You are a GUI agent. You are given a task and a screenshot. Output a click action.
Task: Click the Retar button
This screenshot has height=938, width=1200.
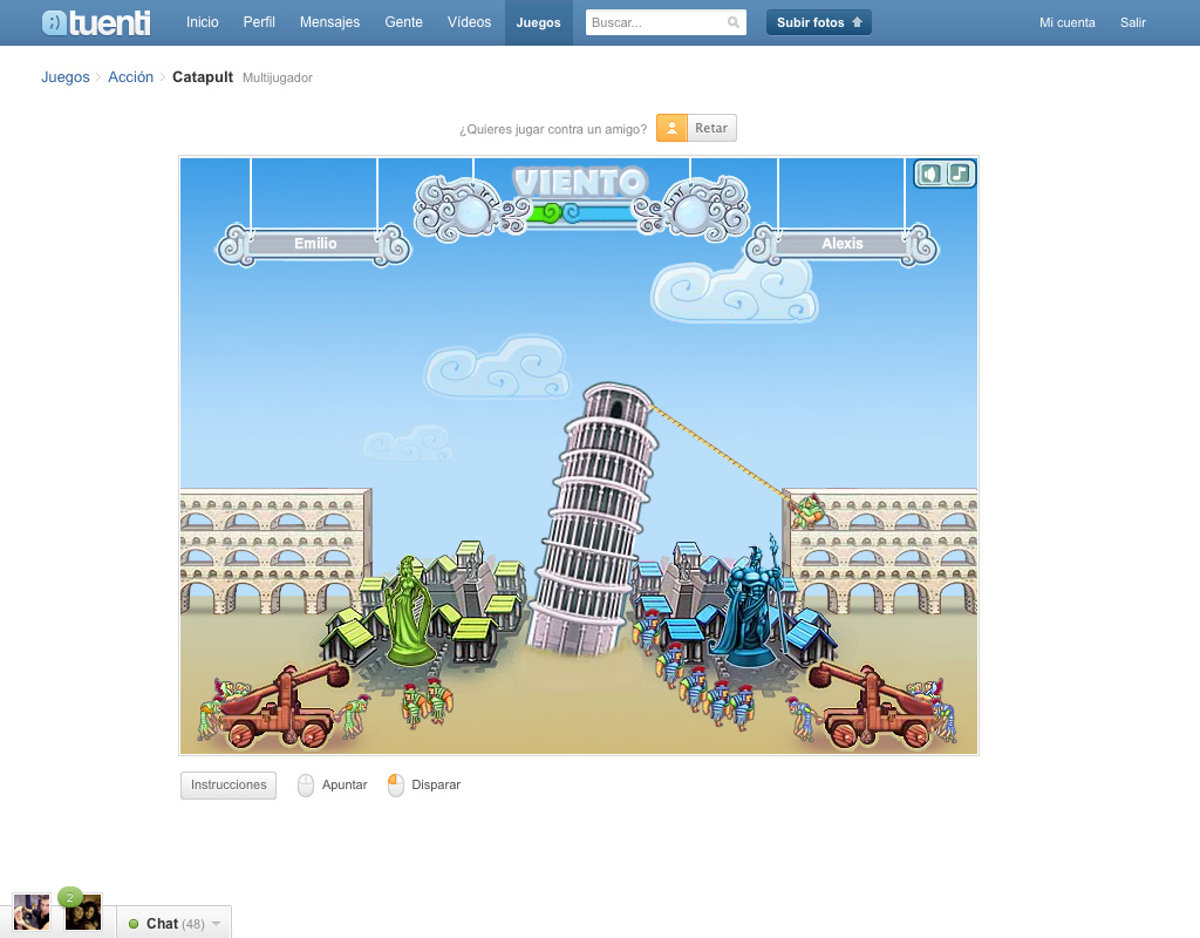pos(711,128)
